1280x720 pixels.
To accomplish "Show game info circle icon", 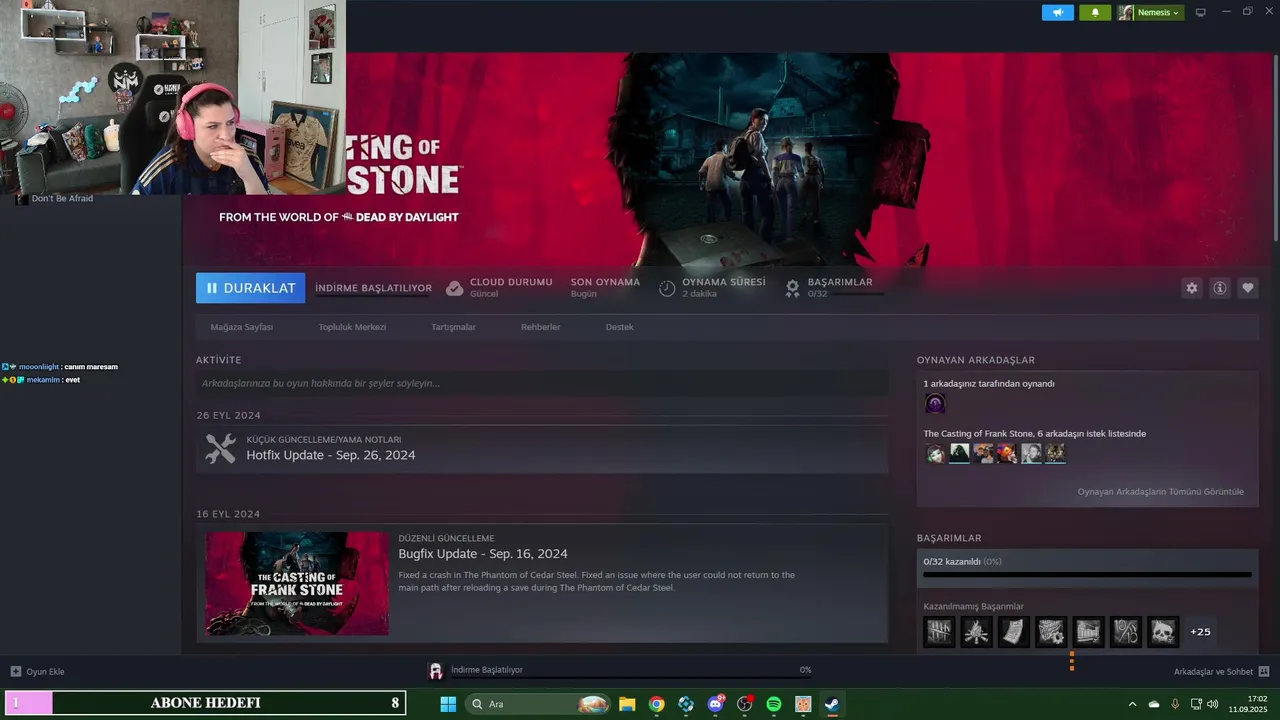I will point(1220,288).
